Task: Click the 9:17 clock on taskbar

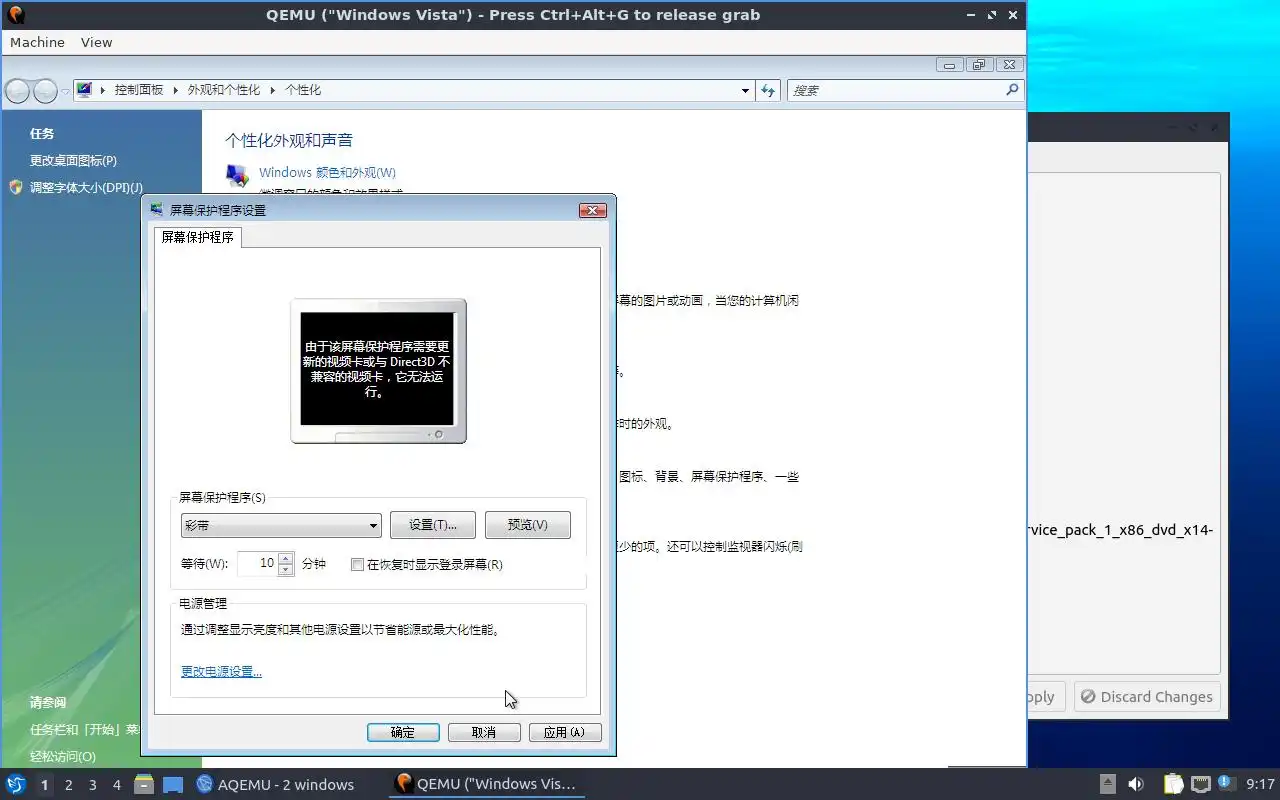Action: [1261, 785]
